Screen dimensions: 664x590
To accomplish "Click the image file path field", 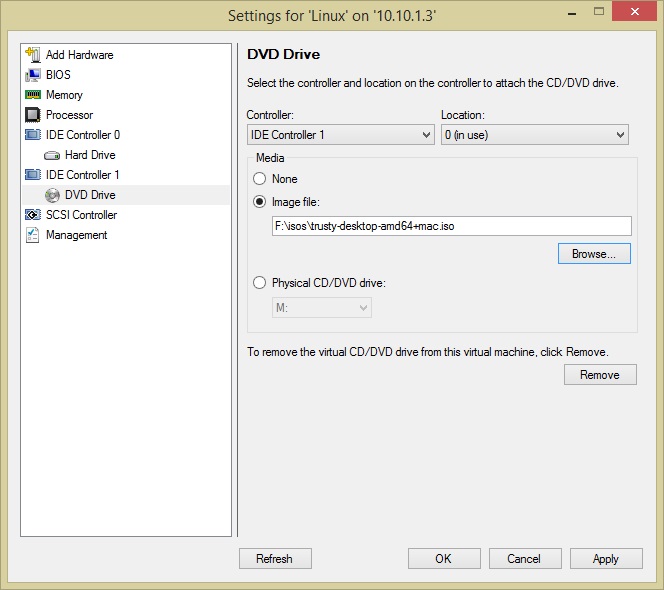I will [x=451, y=226].
